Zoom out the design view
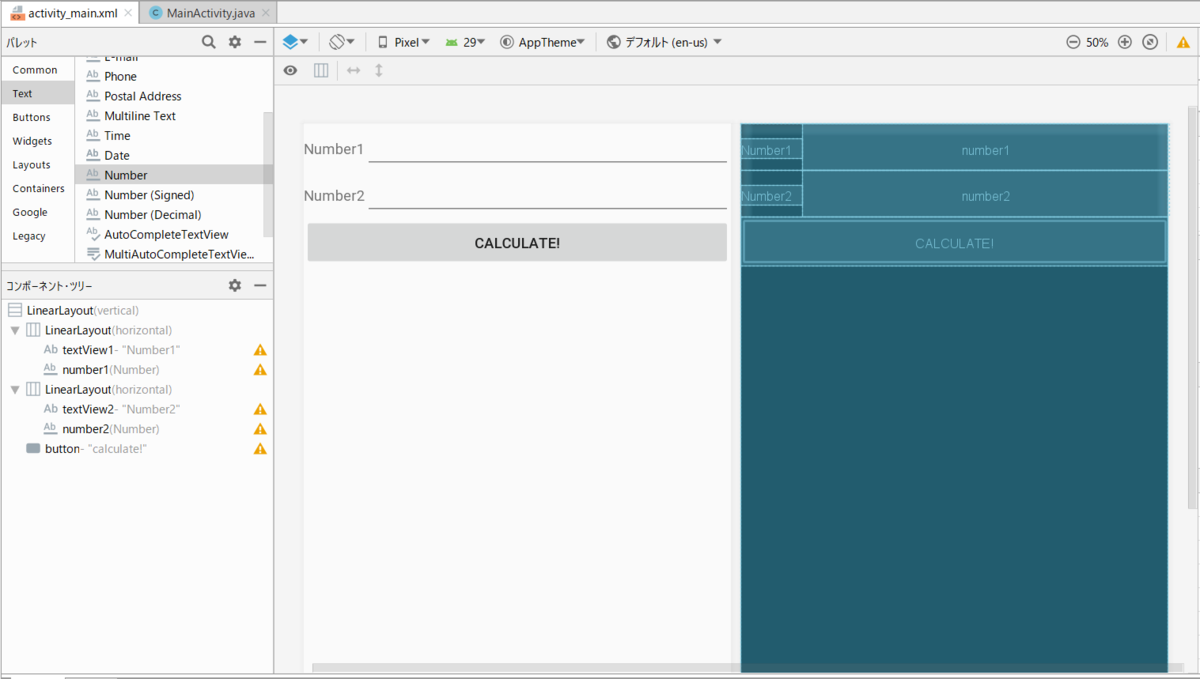Viewport: 1200px width, 679px height. pos(1073,42)
